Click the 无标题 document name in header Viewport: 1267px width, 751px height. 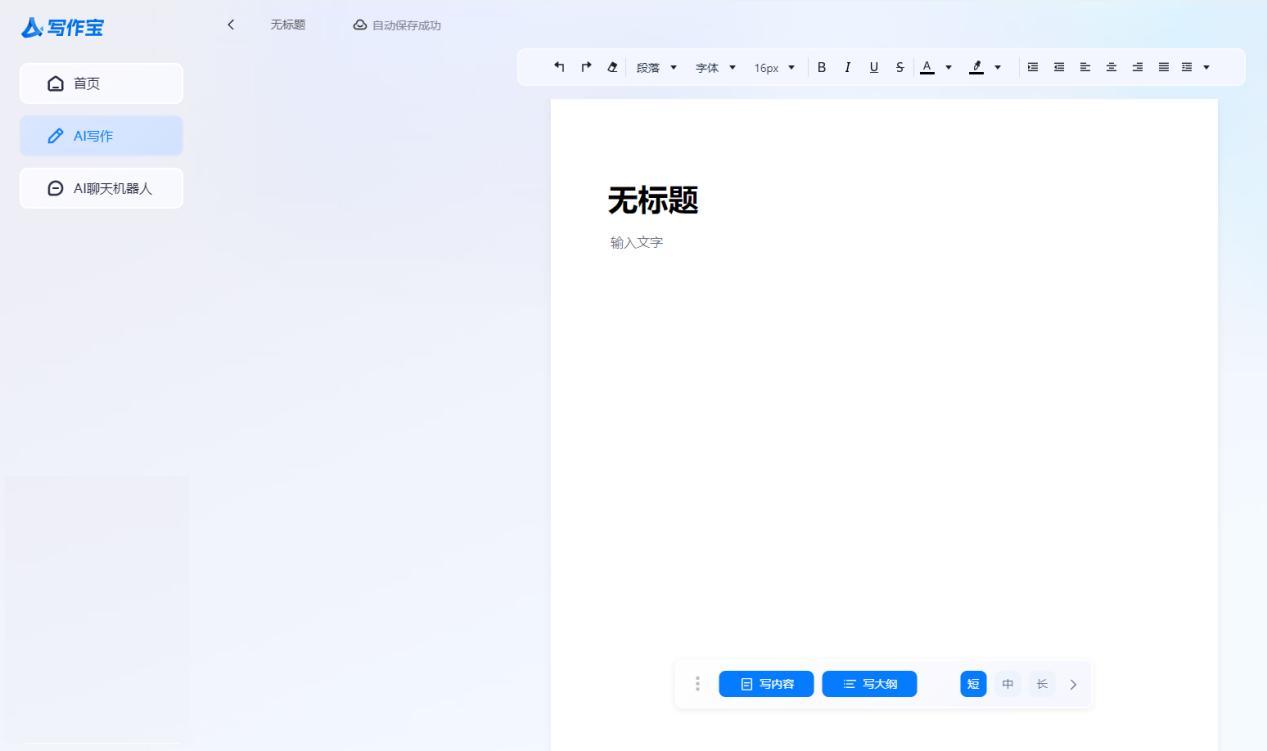pos(288,25)
